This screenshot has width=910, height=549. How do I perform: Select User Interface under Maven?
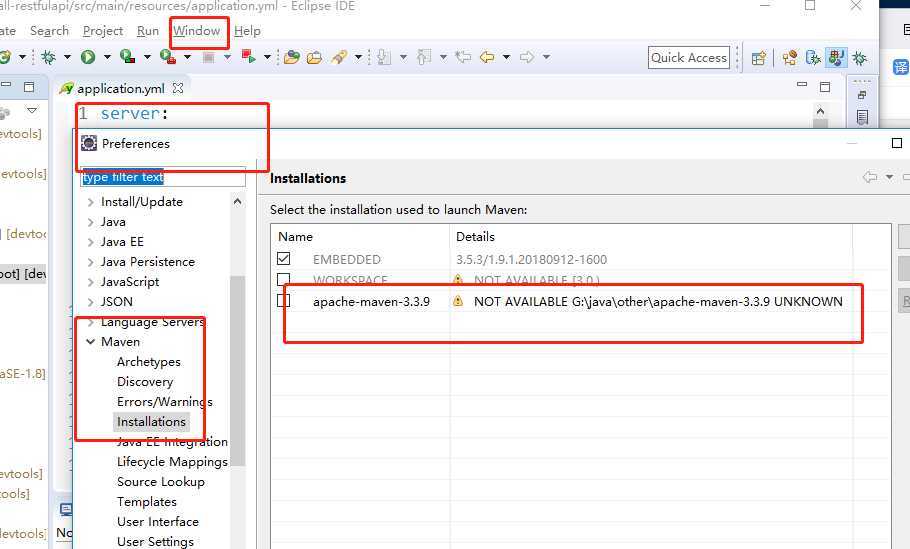[x=158, y=522]
